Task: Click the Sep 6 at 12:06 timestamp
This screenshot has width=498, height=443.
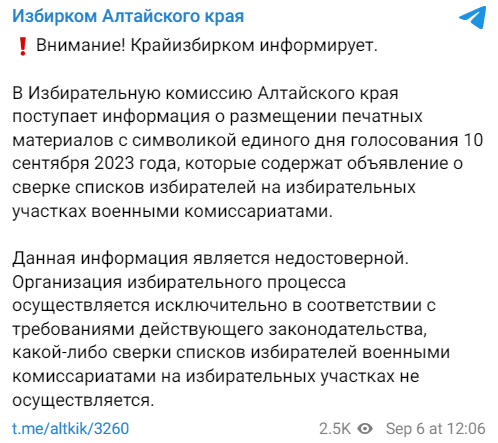Action: (x=435, y=428)
